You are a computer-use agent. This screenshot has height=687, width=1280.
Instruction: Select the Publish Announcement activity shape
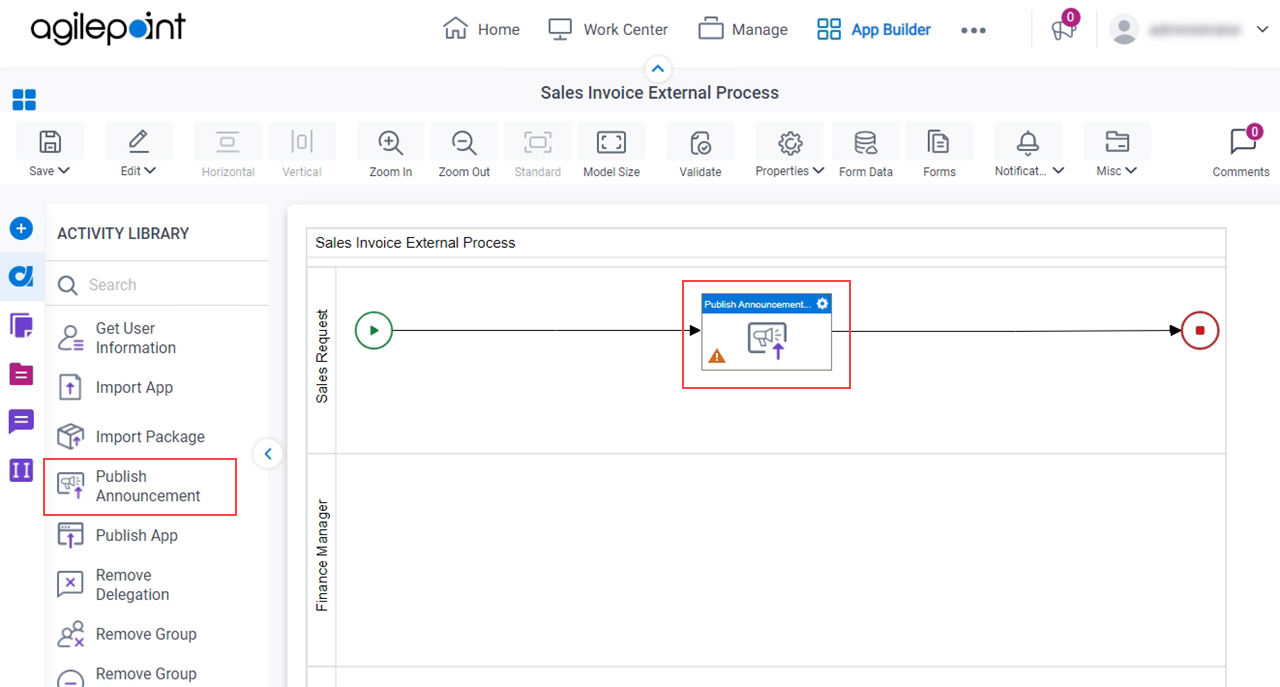[x=766, y=332]
